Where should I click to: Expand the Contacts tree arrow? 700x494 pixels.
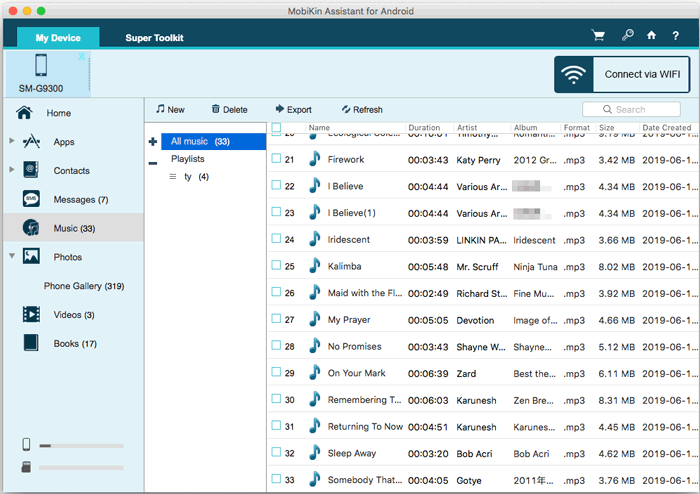12,170
